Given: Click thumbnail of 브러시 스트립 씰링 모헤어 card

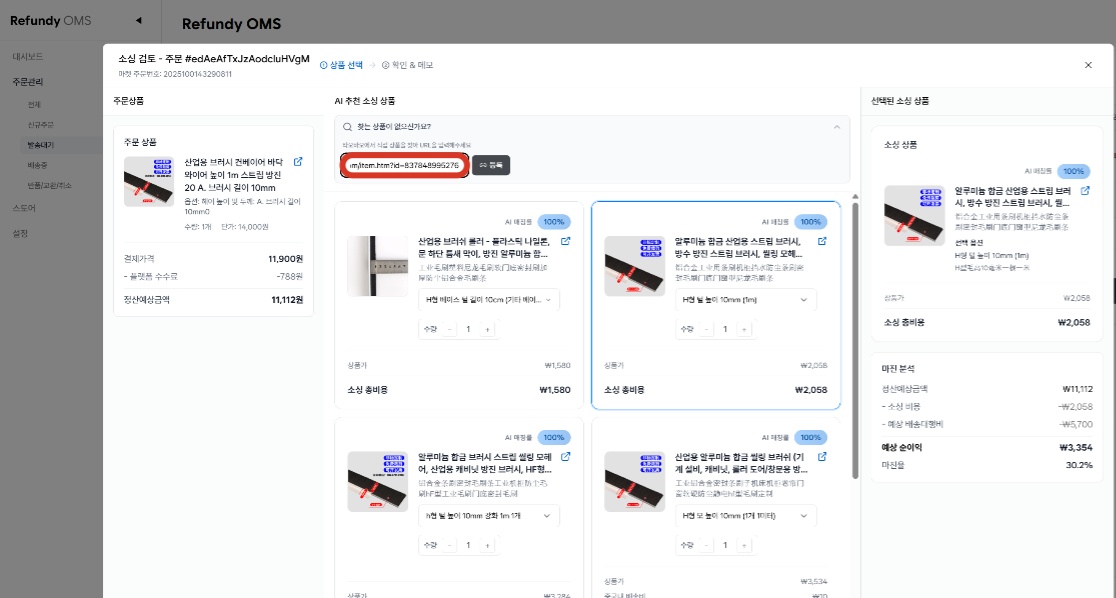Looking at the screenshot, I should click(x=378, y=481).
